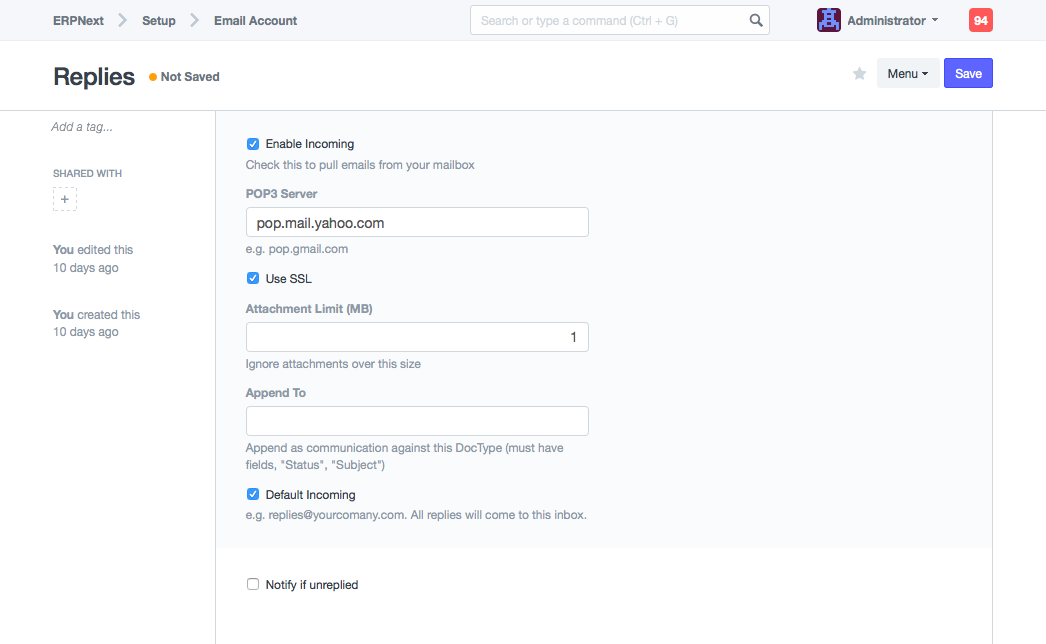Click the search magnifier icon

(x=756, y=20)
